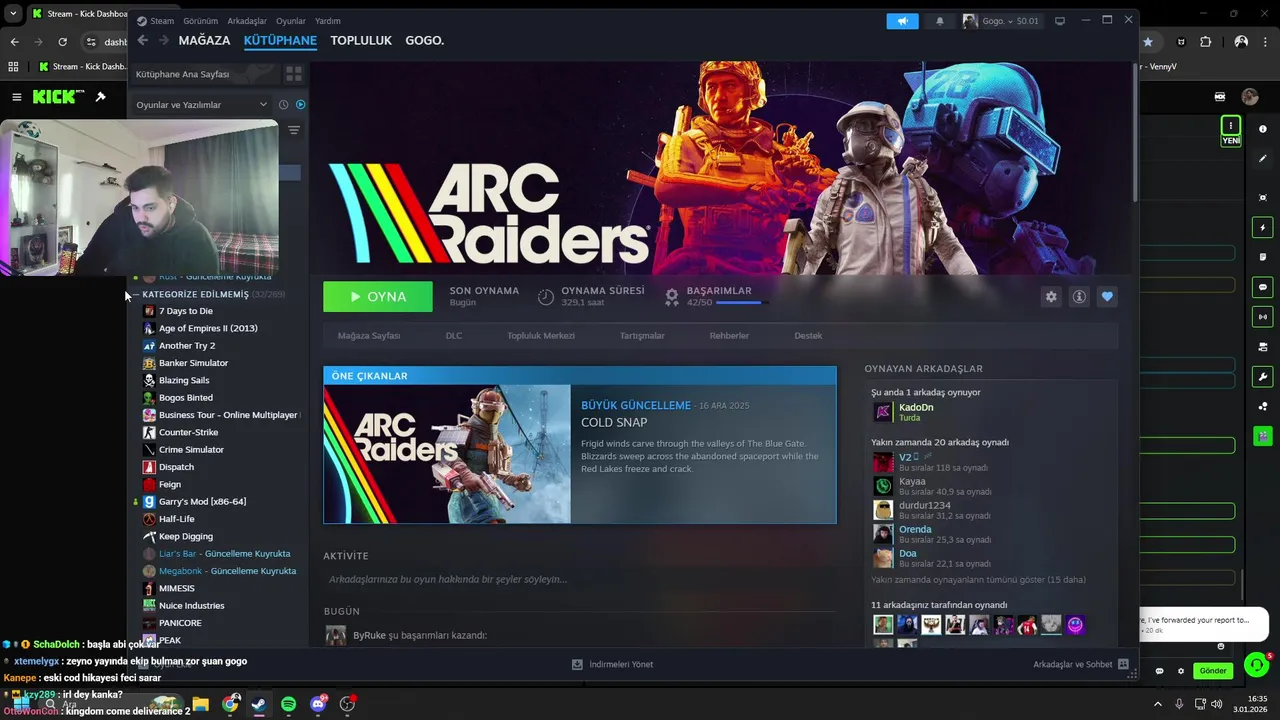
Task: Open Oyunlar menu
Action: [291, 21]
